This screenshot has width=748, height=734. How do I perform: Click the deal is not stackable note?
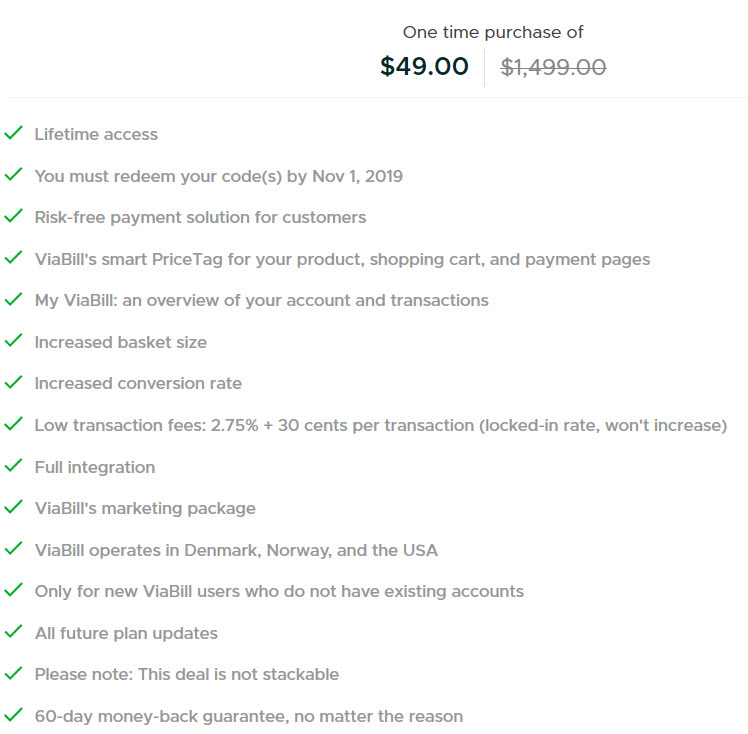(x=187, y=674)
